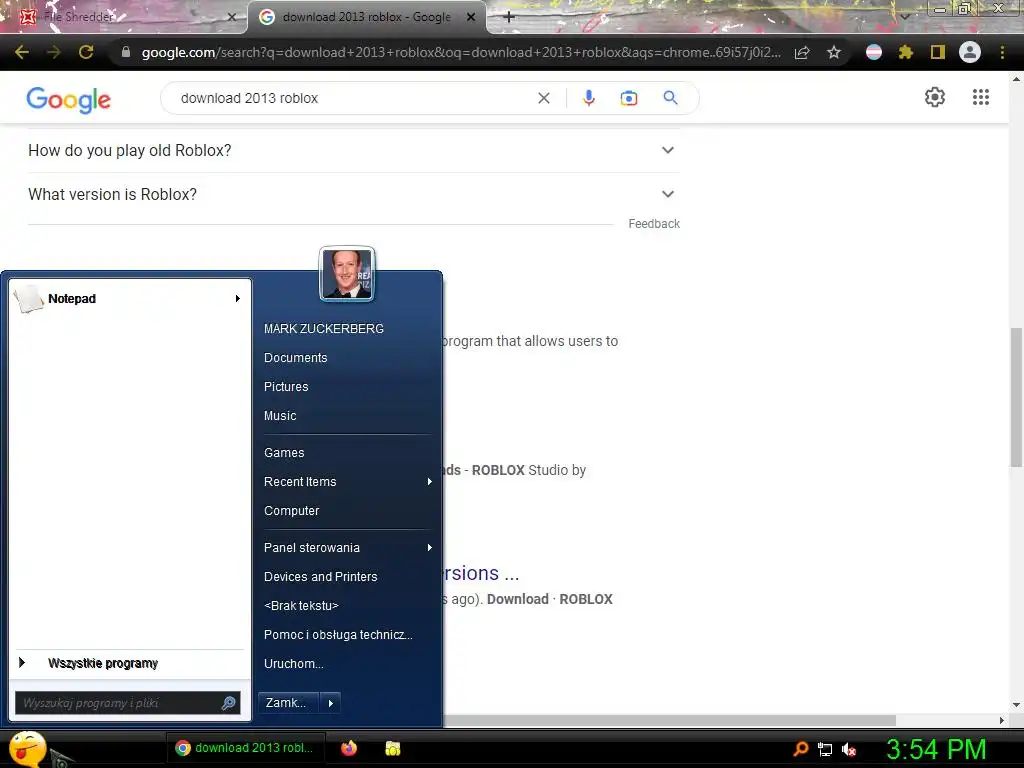Expand the Panel sterowania submenu
The image size is (1024, 768).
[x=430, y=547]
